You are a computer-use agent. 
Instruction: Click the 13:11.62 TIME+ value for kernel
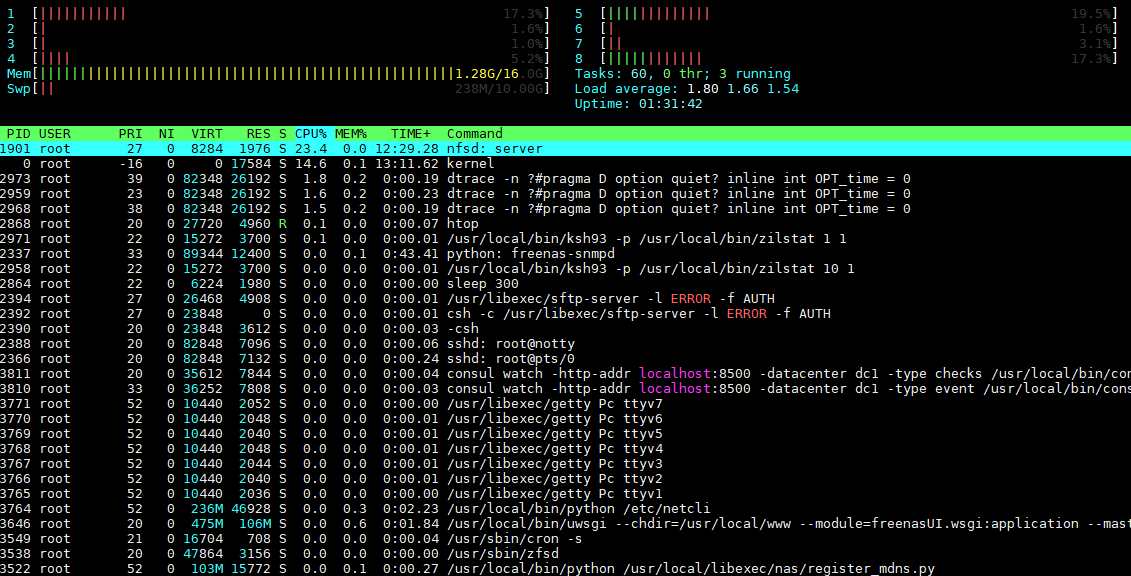[x=407, y=164]
